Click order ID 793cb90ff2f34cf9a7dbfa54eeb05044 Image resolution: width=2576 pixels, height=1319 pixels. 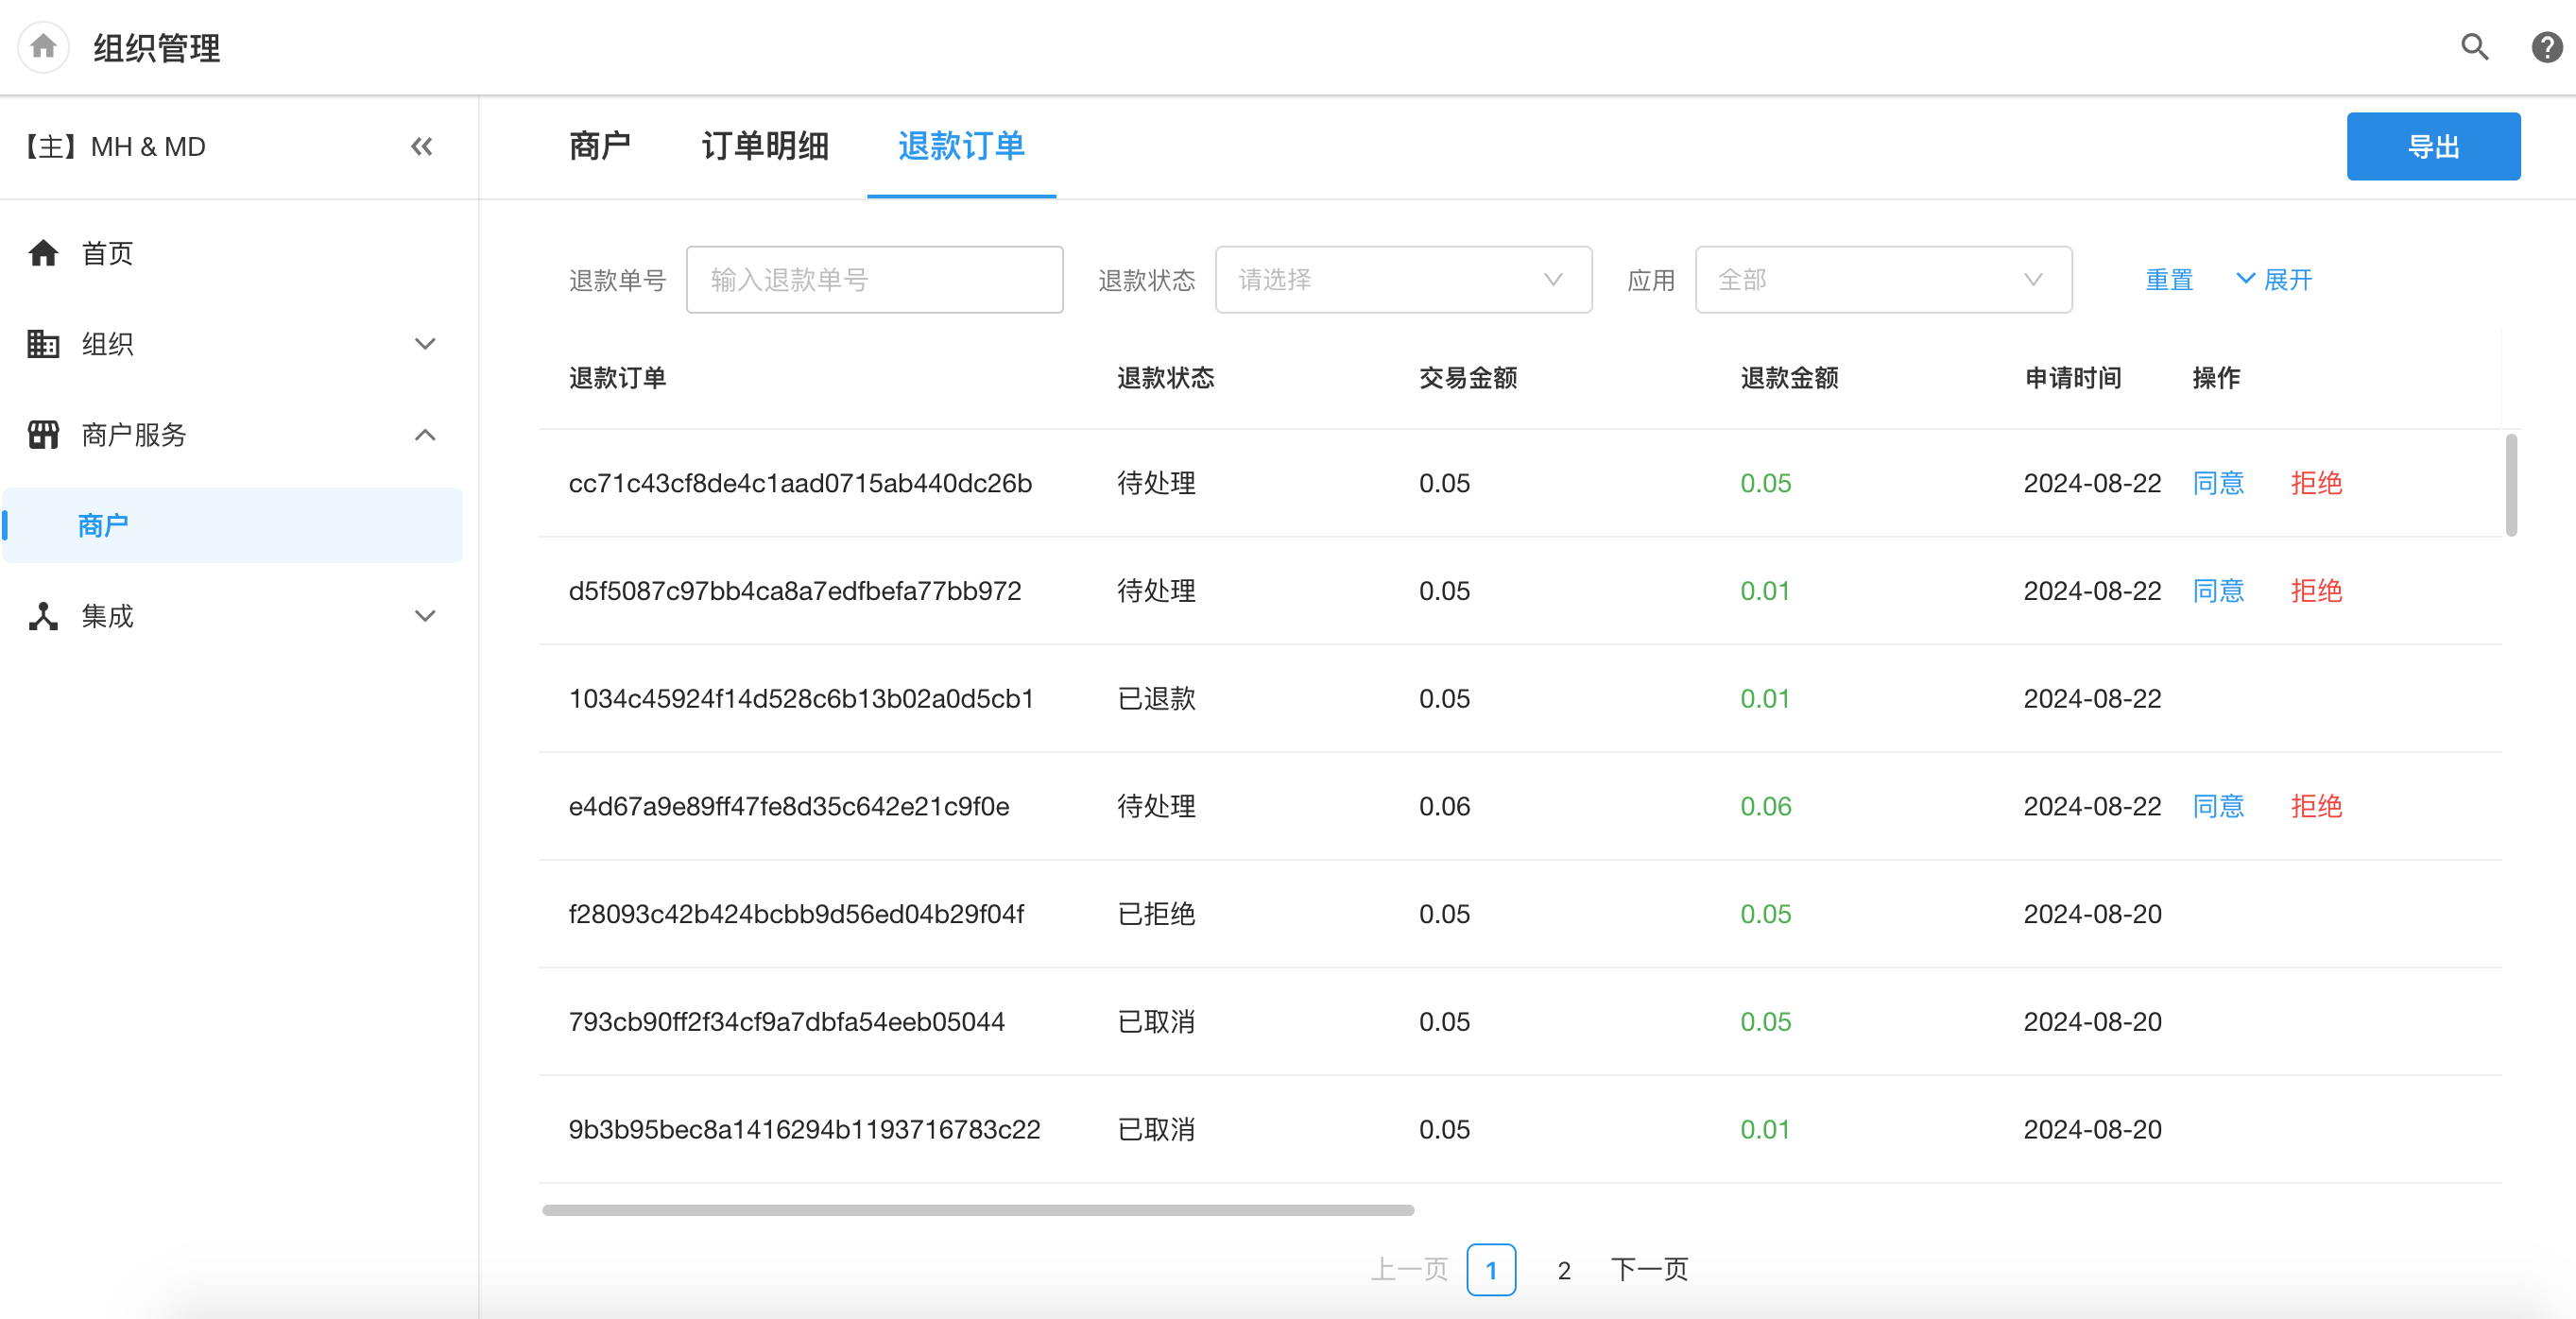[786, 1022]
